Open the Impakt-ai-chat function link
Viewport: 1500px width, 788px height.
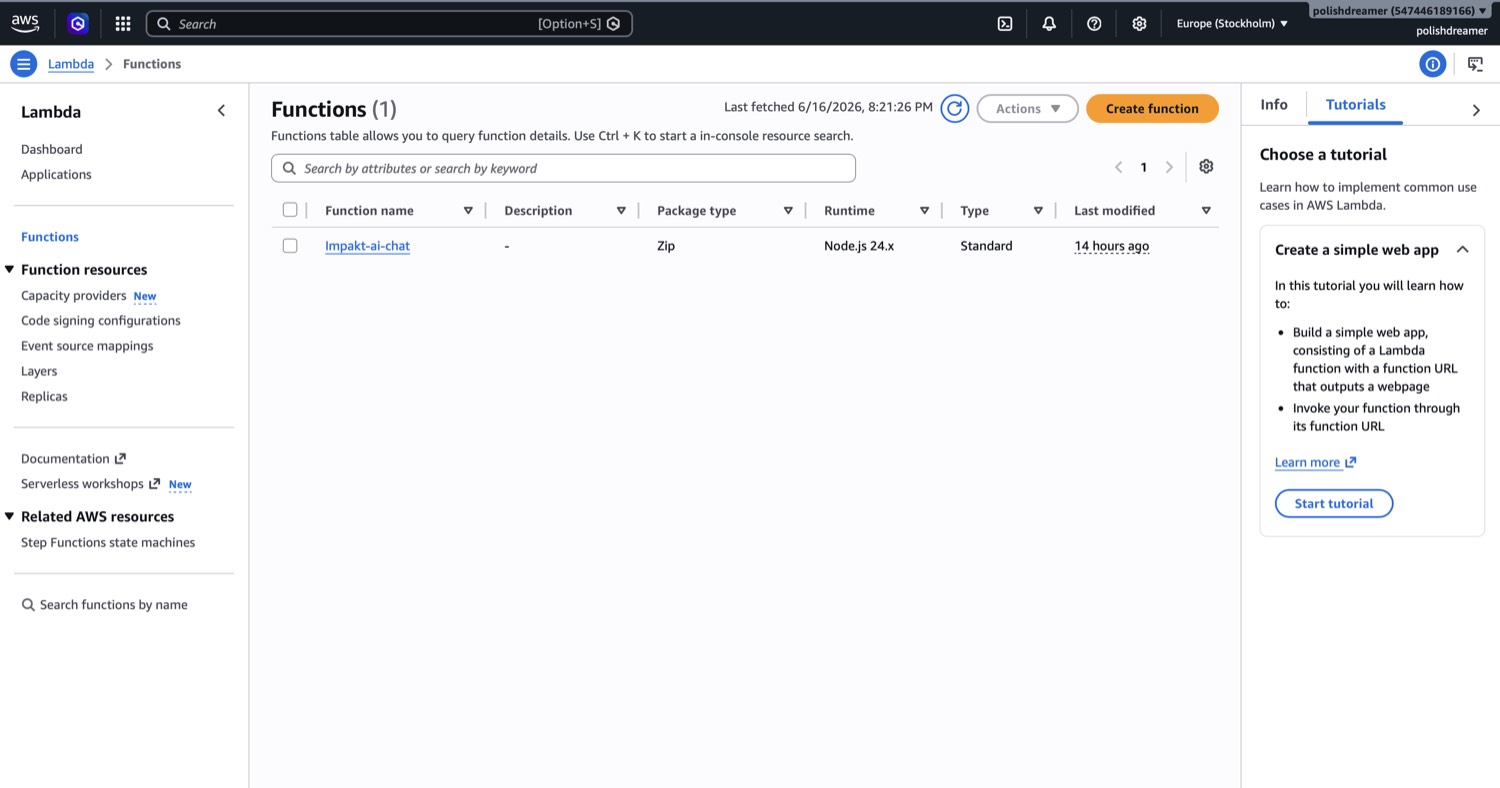pos(367,246)
